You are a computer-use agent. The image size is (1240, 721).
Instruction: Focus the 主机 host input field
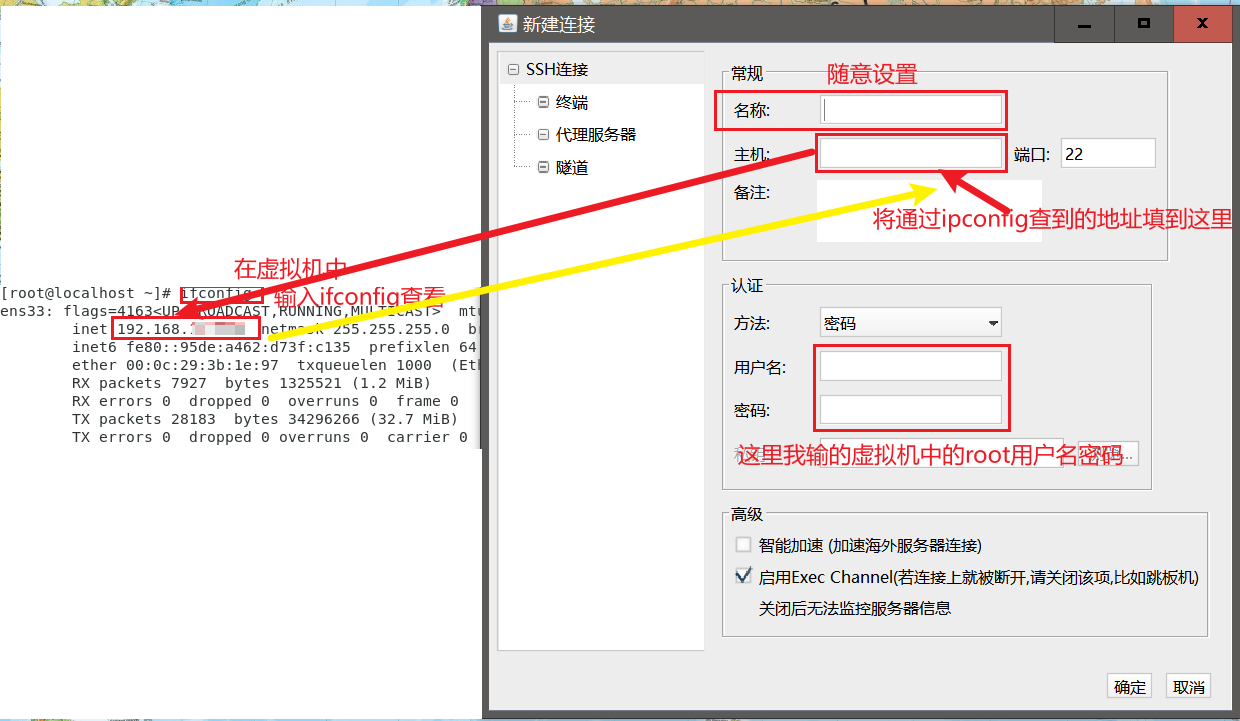[911, 153]
